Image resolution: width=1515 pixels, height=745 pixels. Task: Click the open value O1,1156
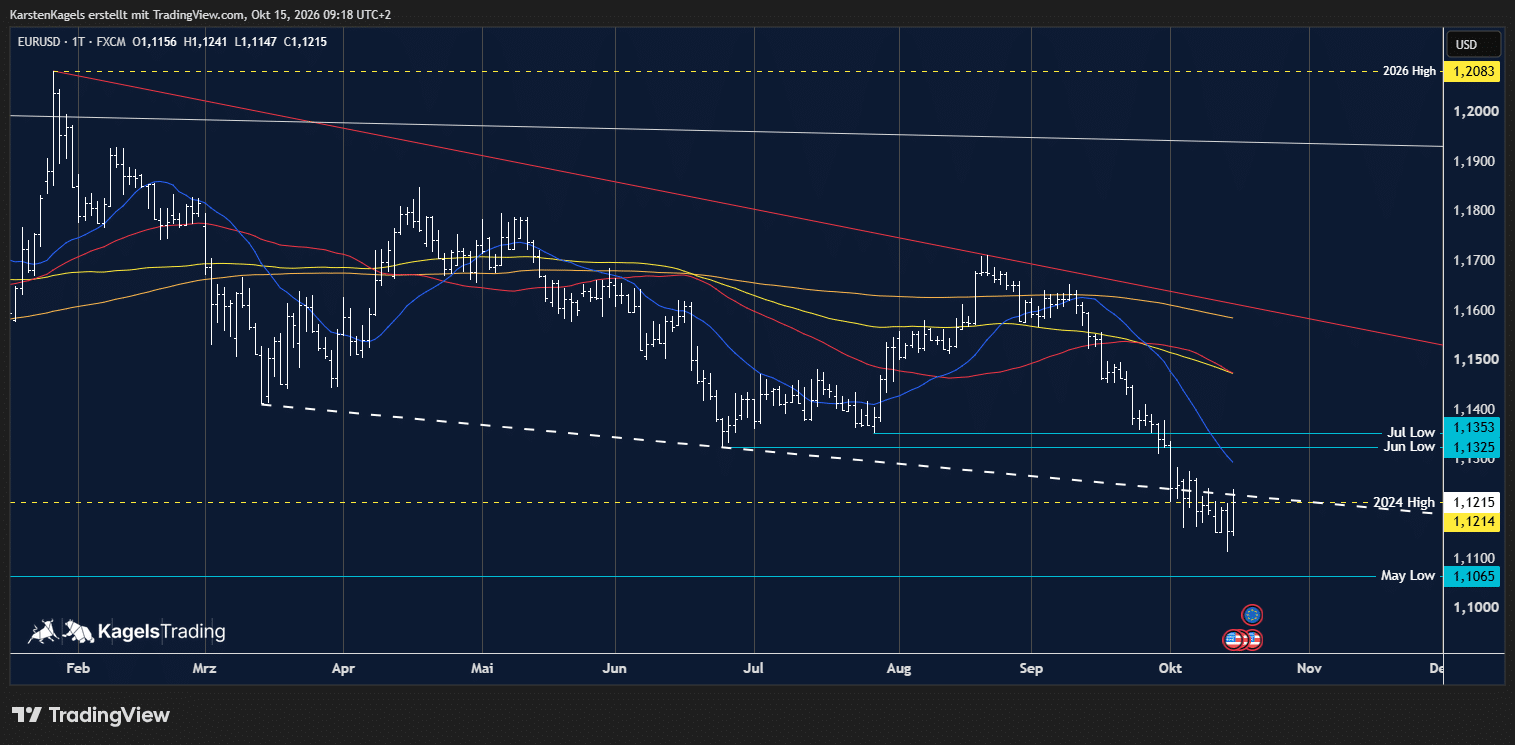154,41
